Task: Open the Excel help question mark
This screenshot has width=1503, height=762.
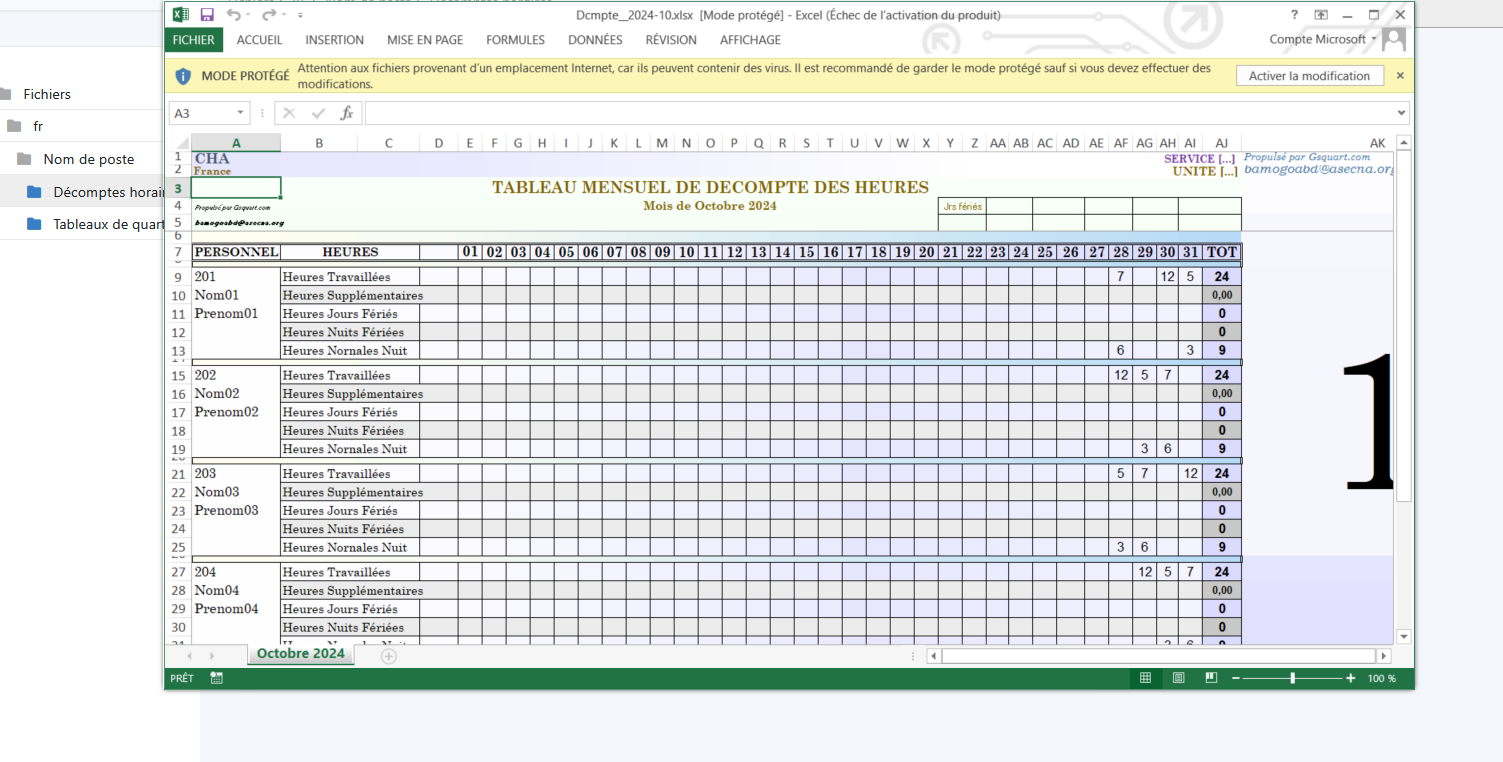Action: click(1295, 15)
